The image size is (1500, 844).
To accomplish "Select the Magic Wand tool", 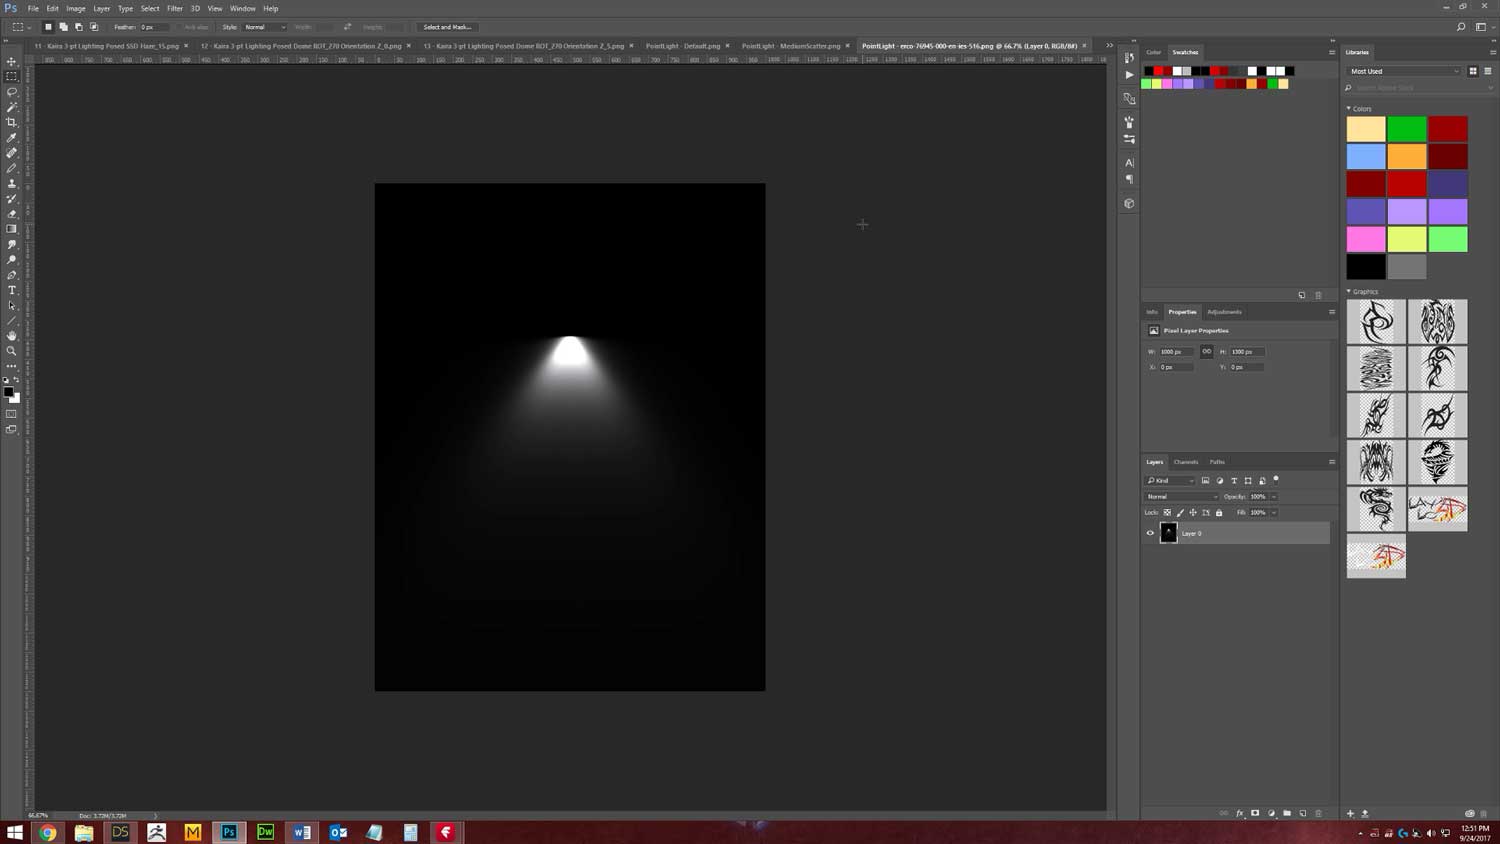I will pyautogui.click(x=12, y=107).
